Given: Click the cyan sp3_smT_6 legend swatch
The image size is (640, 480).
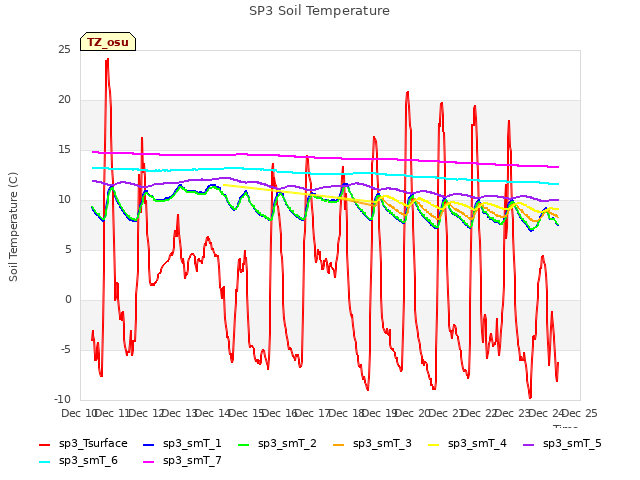Looking at the screenshot, I should click(44, 462).
